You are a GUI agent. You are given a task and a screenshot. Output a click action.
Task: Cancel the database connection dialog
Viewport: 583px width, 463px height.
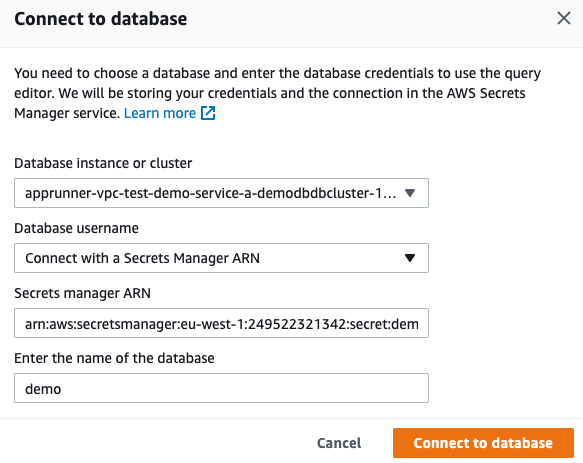[x=339, y=443]
